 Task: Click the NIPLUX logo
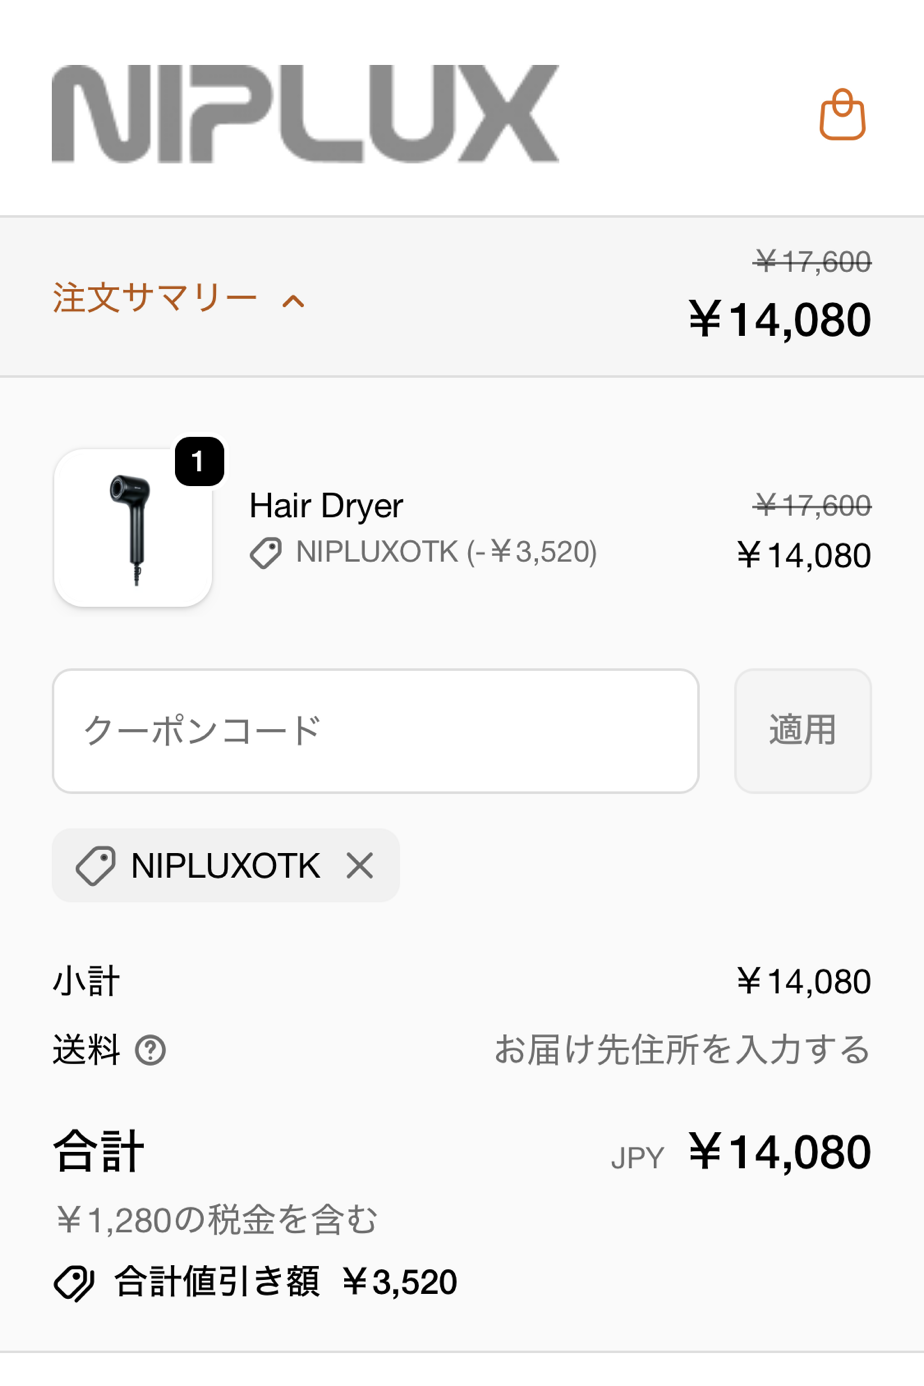[x=305, y=114]
